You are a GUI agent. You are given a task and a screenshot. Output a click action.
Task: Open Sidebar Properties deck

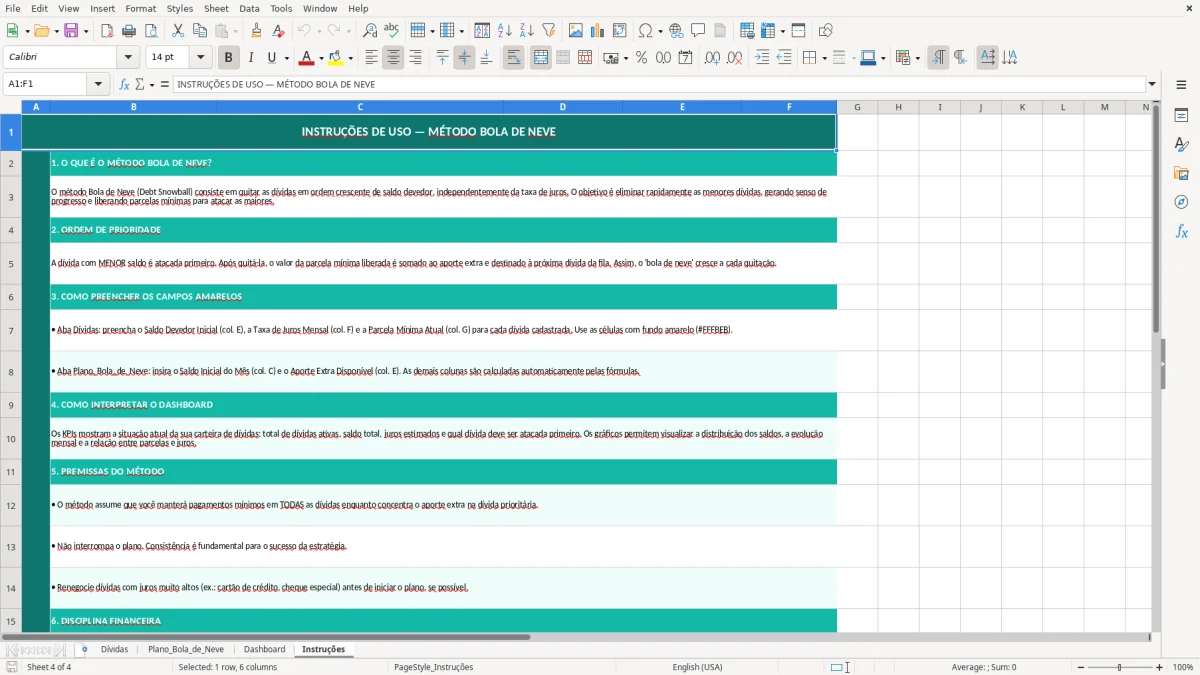click(x=1181, y=115)
